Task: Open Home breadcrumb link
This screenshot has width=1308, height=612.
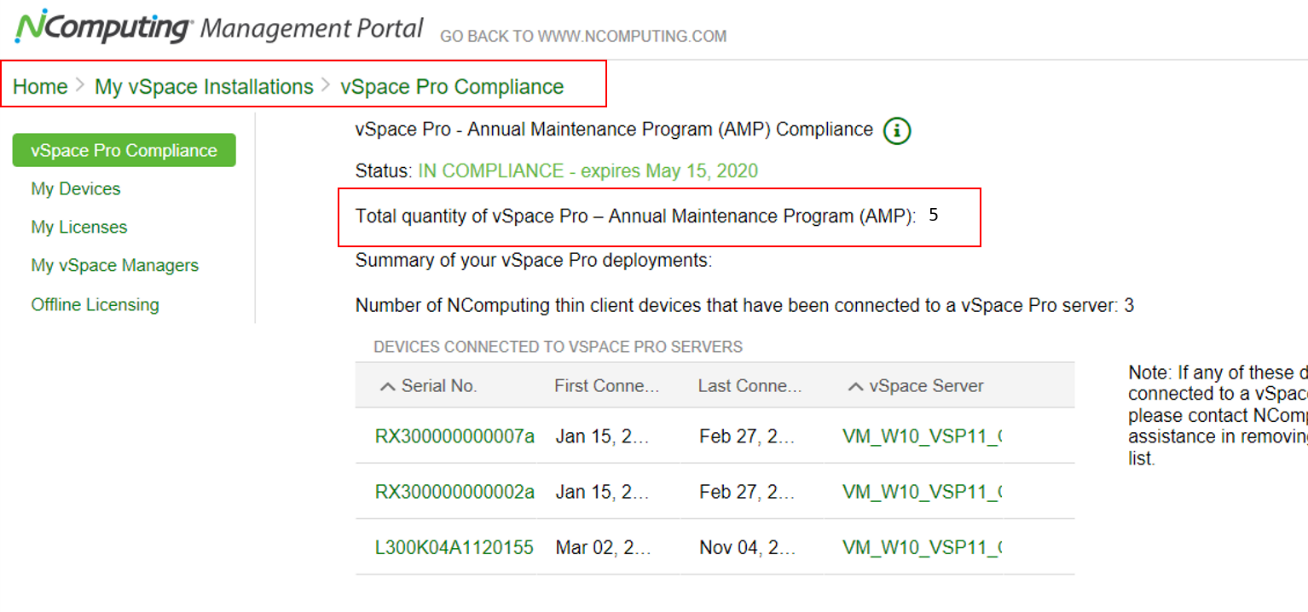Action: [40, 87]
